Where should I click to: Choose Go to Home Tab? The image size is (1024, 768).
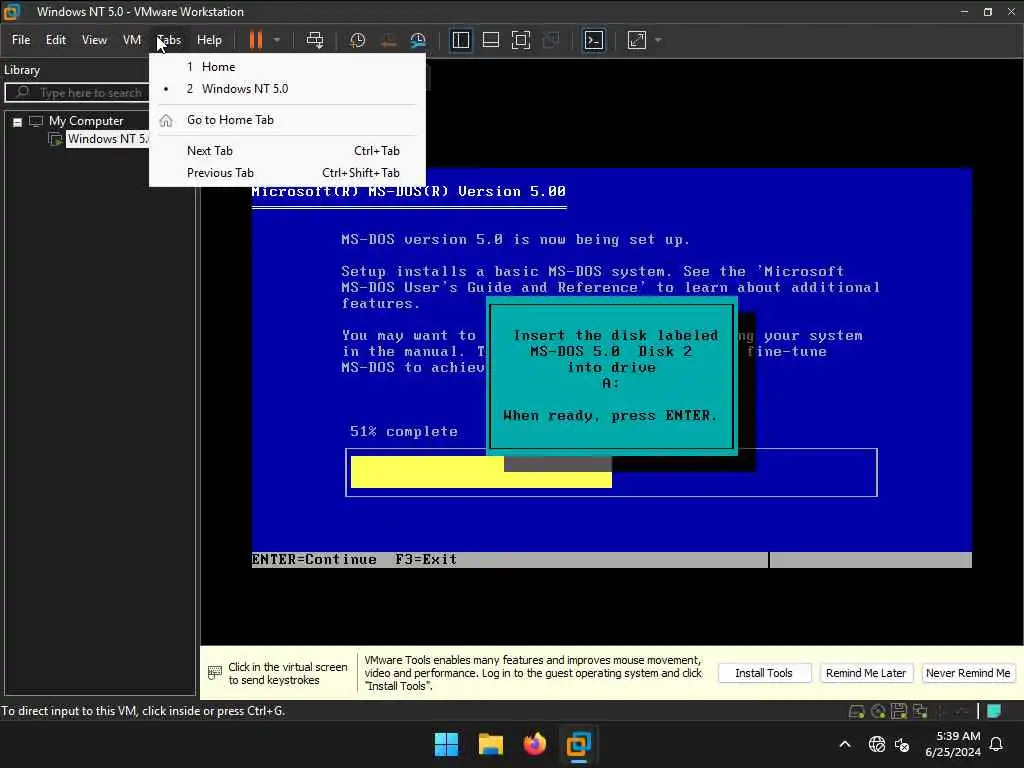pyautogui.click(x=287, y=120)
